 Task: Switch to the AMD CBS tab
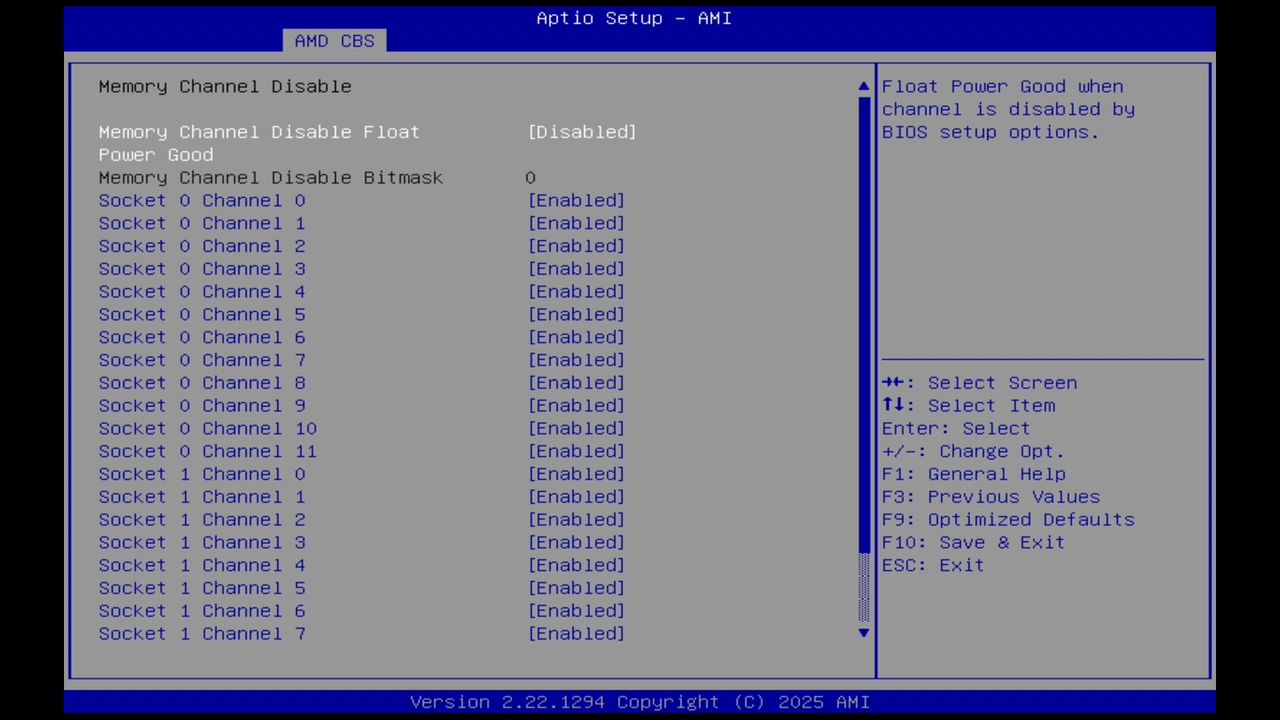pyautogui.click(x=334, y=40)
